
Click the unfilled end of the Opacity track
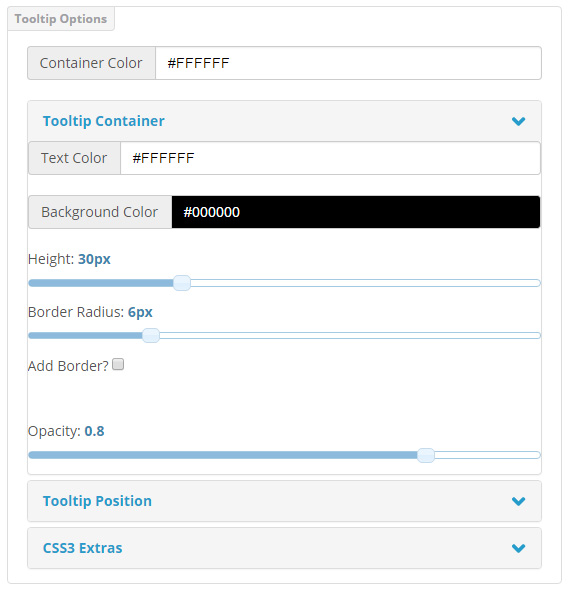[487, 455]
